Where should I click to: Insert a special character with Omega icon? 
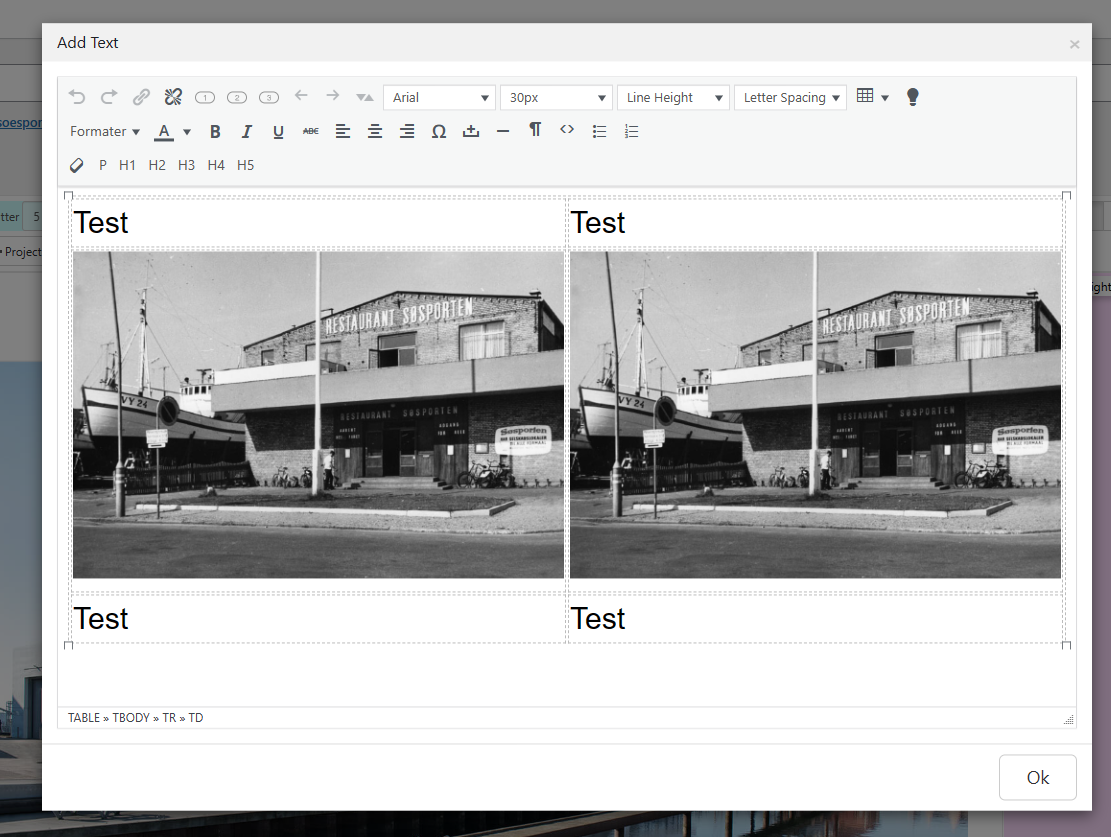438,131
